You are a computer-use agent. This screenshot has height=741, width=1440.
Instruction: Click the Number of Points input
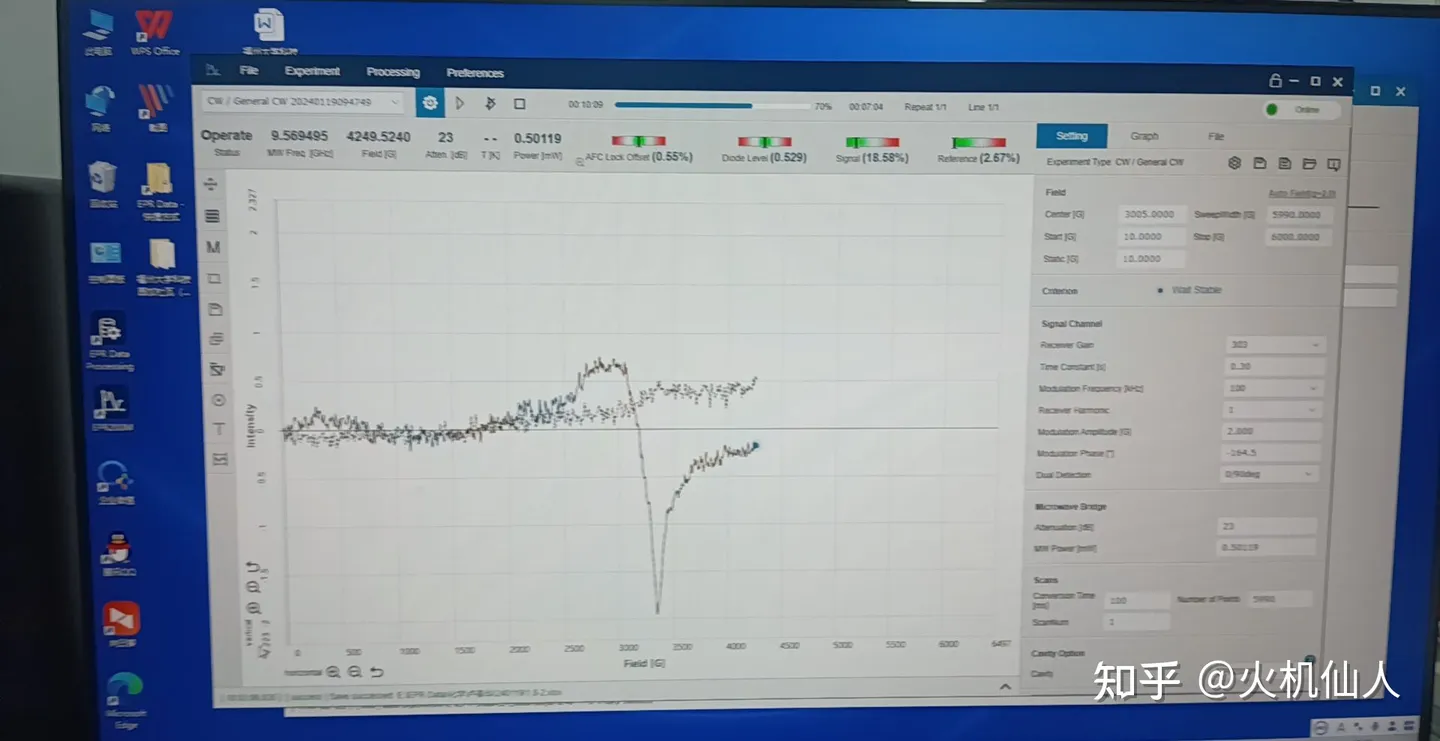click(1280, 599)
